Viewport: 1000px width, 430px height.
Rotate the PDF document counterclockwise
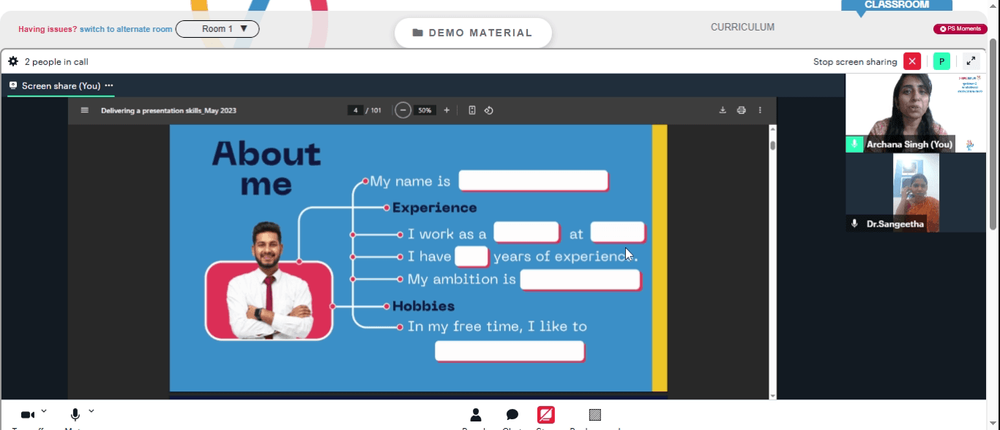[x=489, y=110]
